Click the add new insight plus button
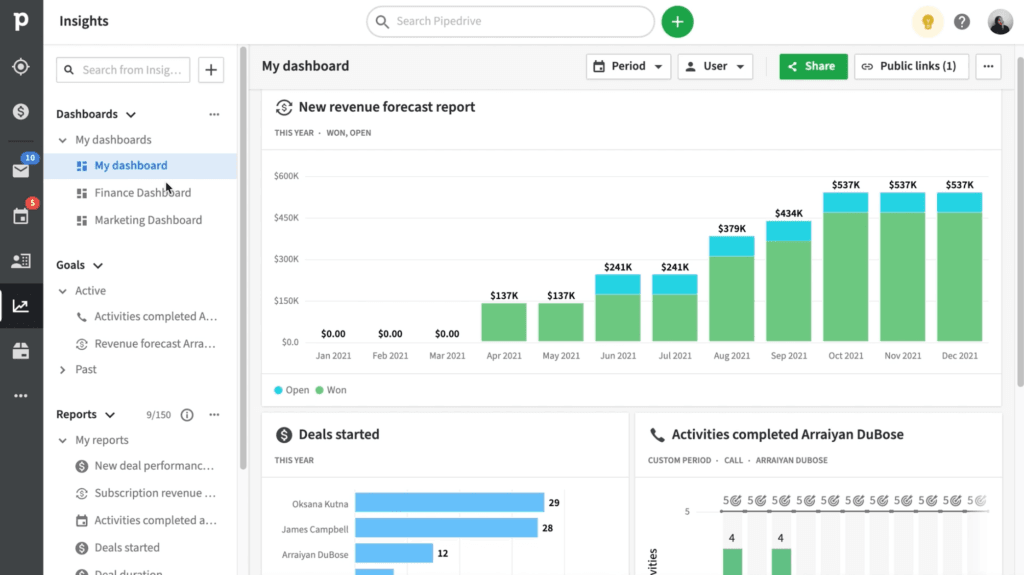Screen dimensions: 1024x575 pos(211,70)
